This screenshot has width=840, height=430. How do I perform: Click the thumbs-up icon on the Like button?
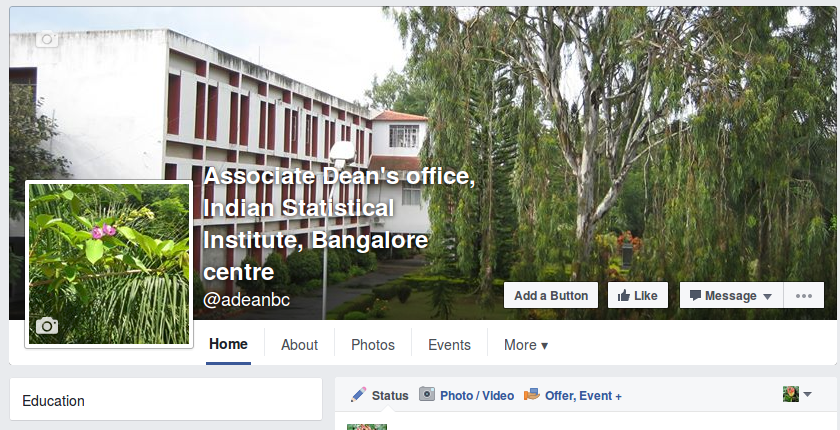[x=624, y=296]
